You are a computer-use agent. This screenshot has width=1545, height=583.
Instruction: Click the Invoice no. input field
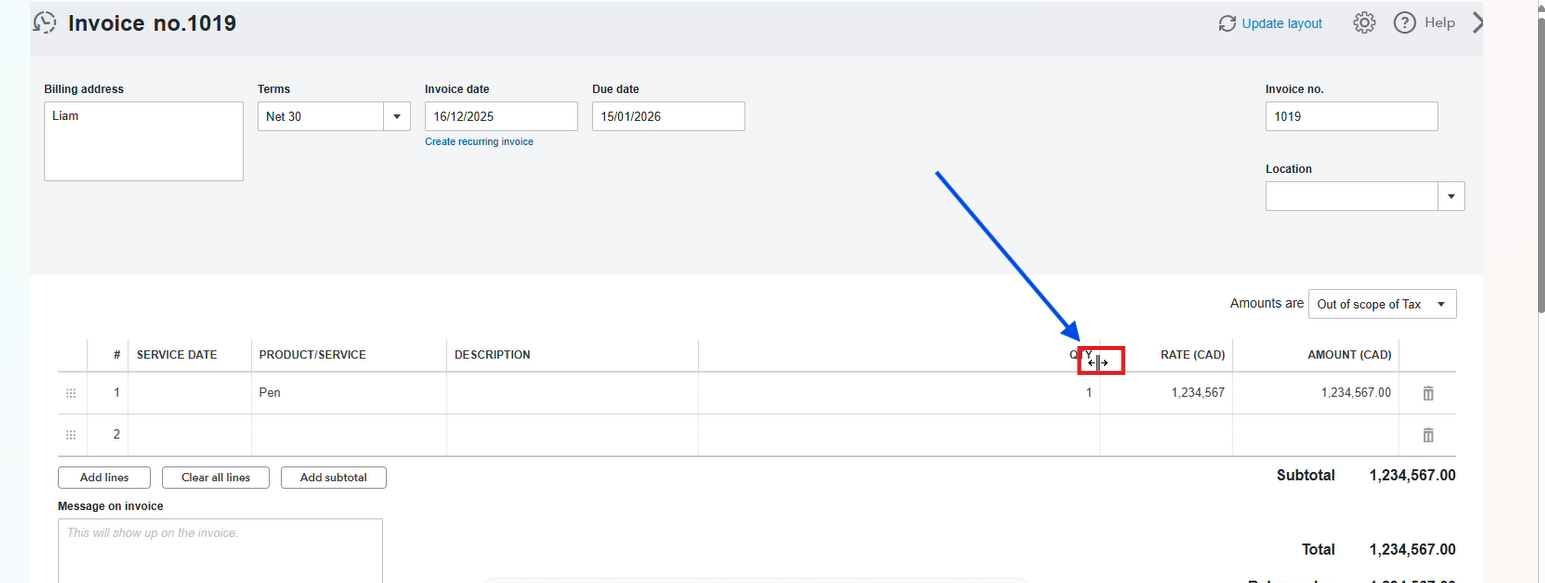coord(1351,117)
